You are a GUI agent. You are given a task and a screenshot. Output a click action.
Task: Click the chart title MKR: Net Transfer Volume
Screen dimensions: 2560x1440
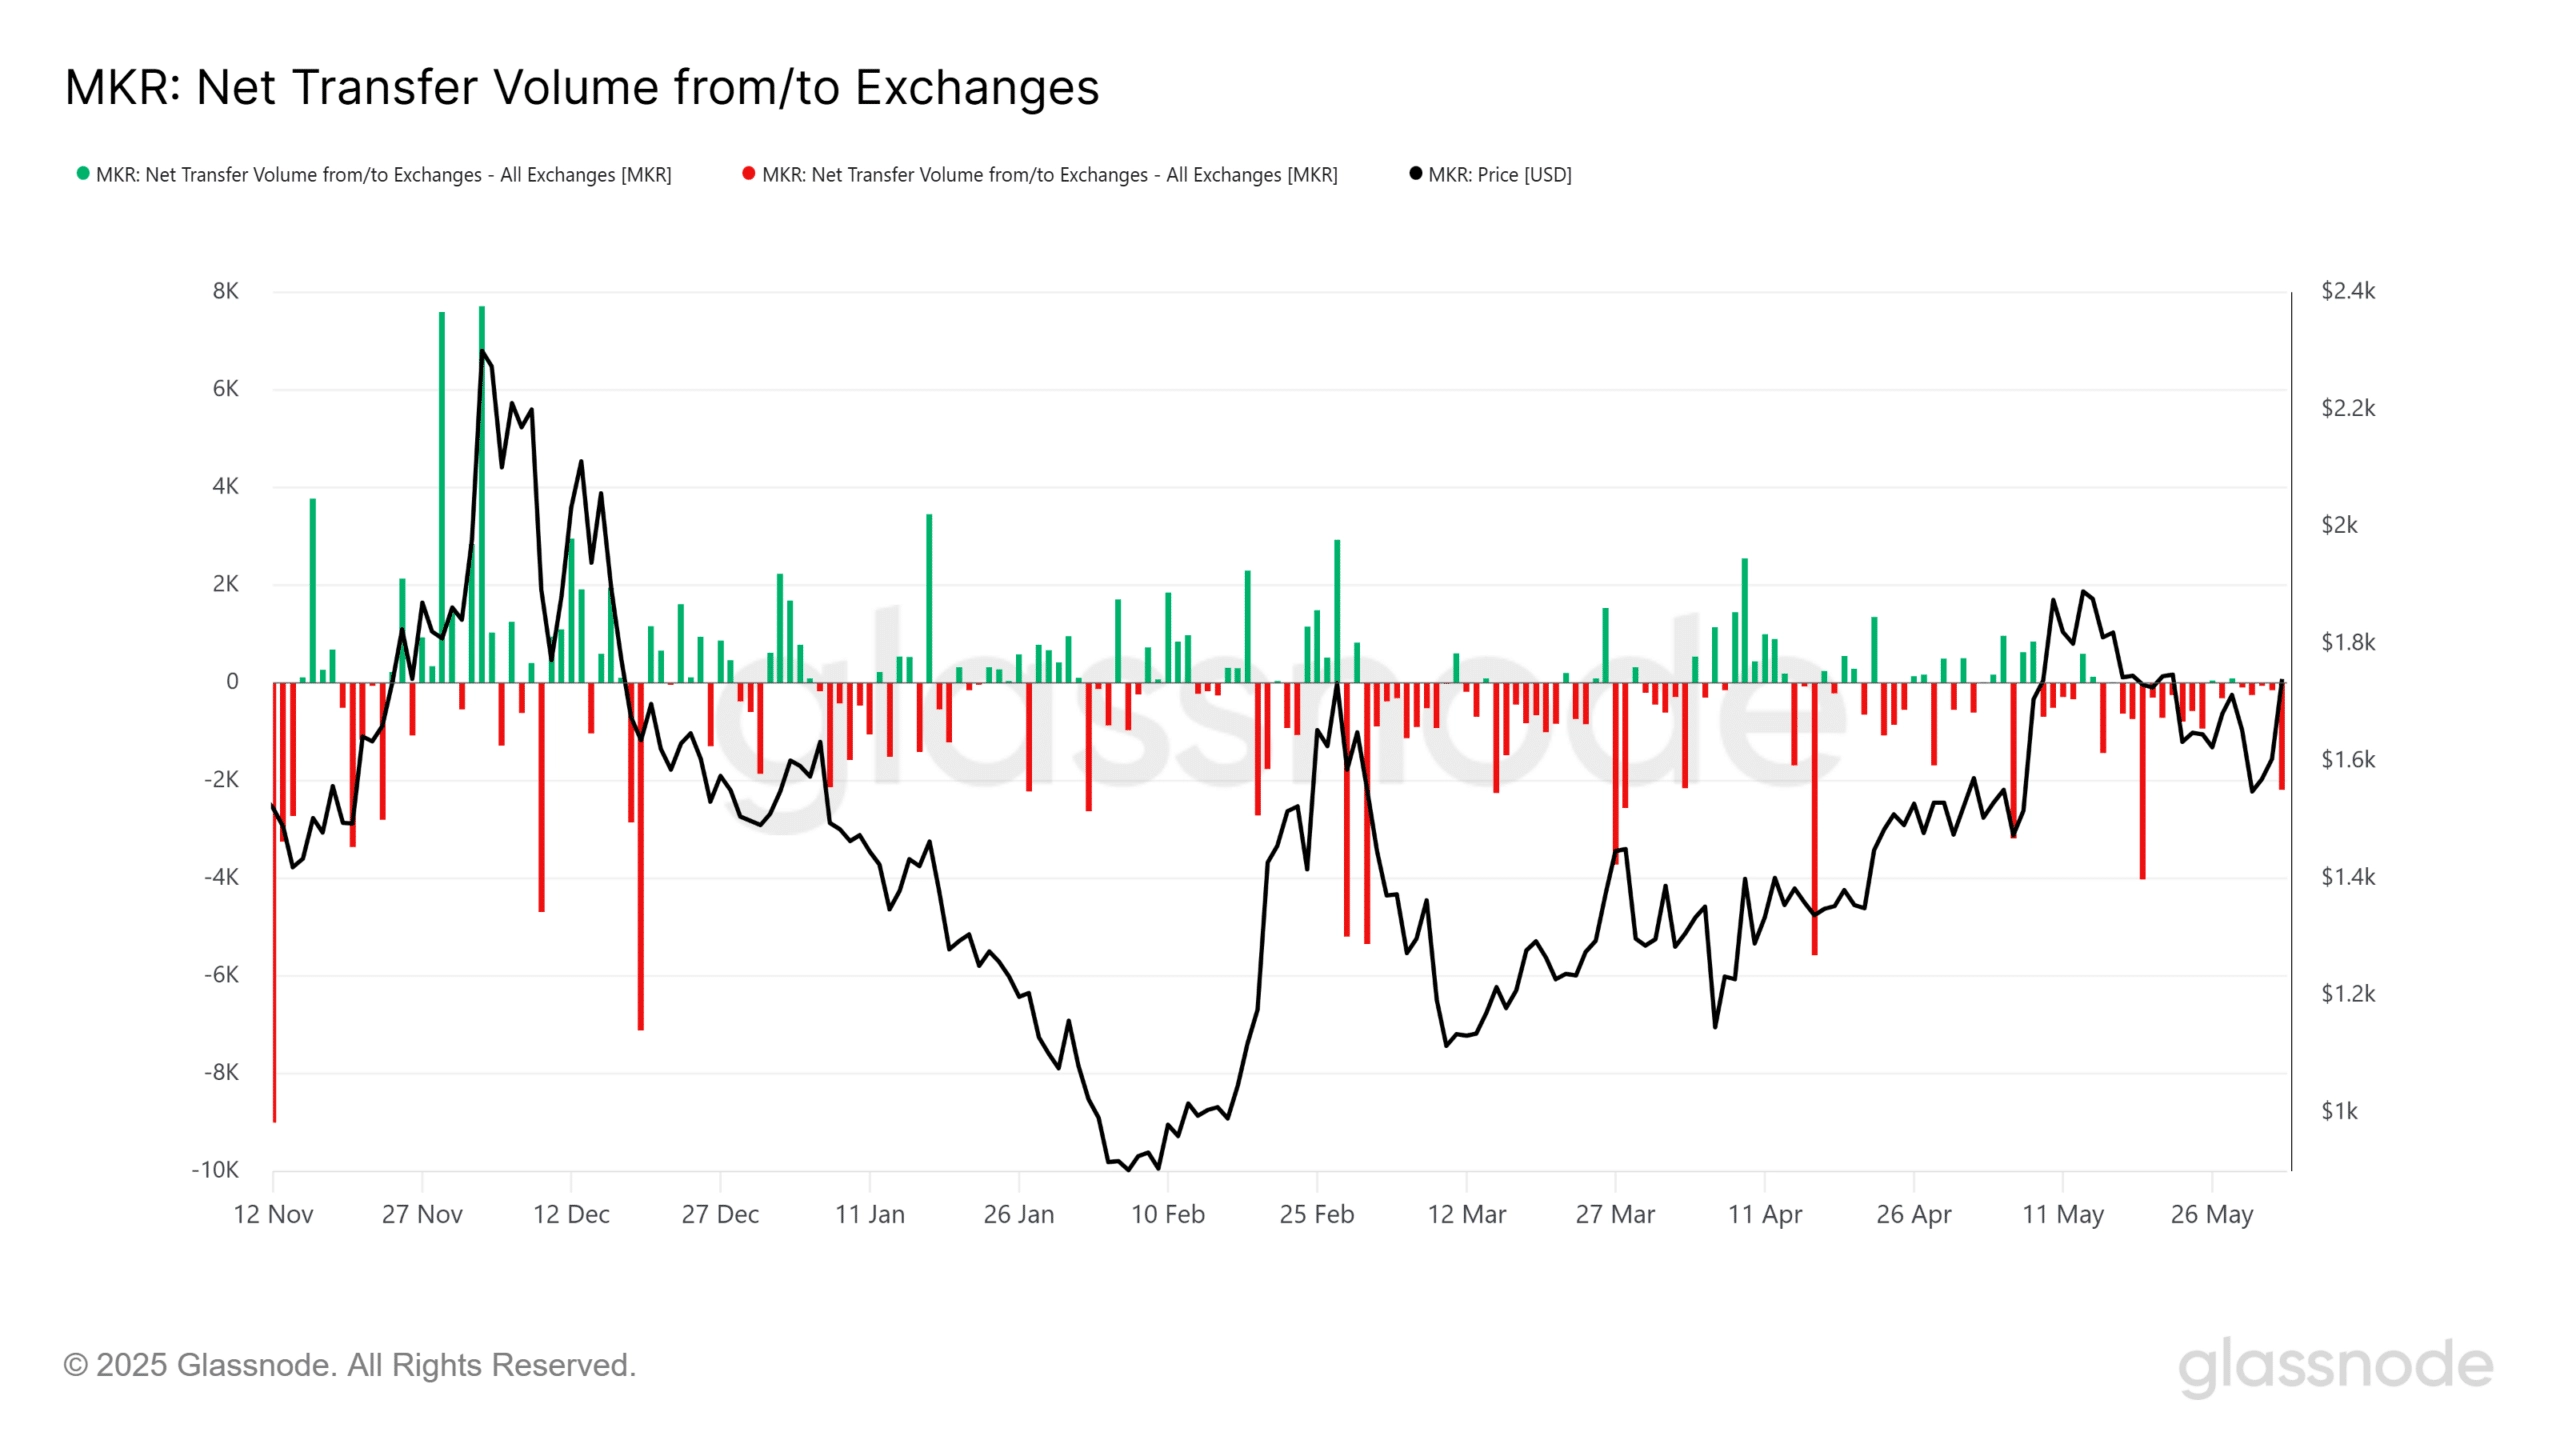(581, 88)
